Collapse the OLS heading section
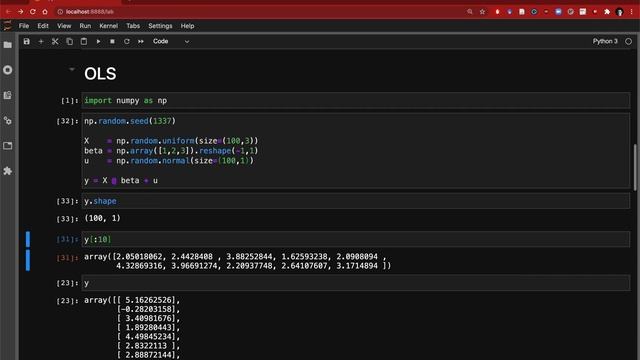640x360 pixels. pos(72,69)
